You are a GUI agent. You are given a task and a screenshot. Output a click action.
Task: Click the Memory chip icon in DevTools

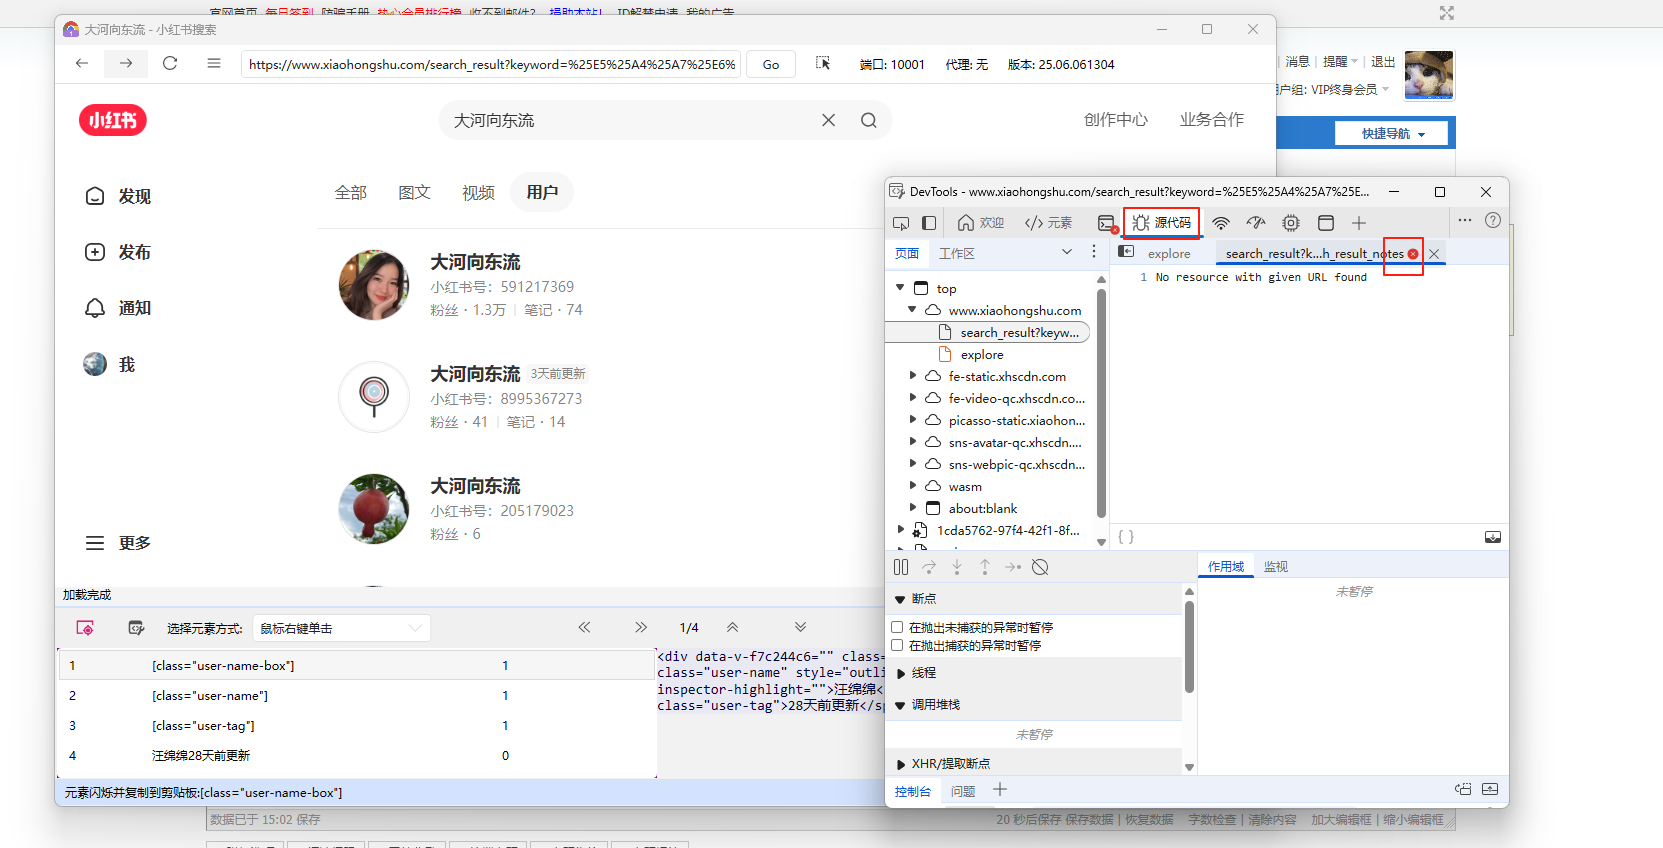pyautogui.click(x=1291, y=223)
